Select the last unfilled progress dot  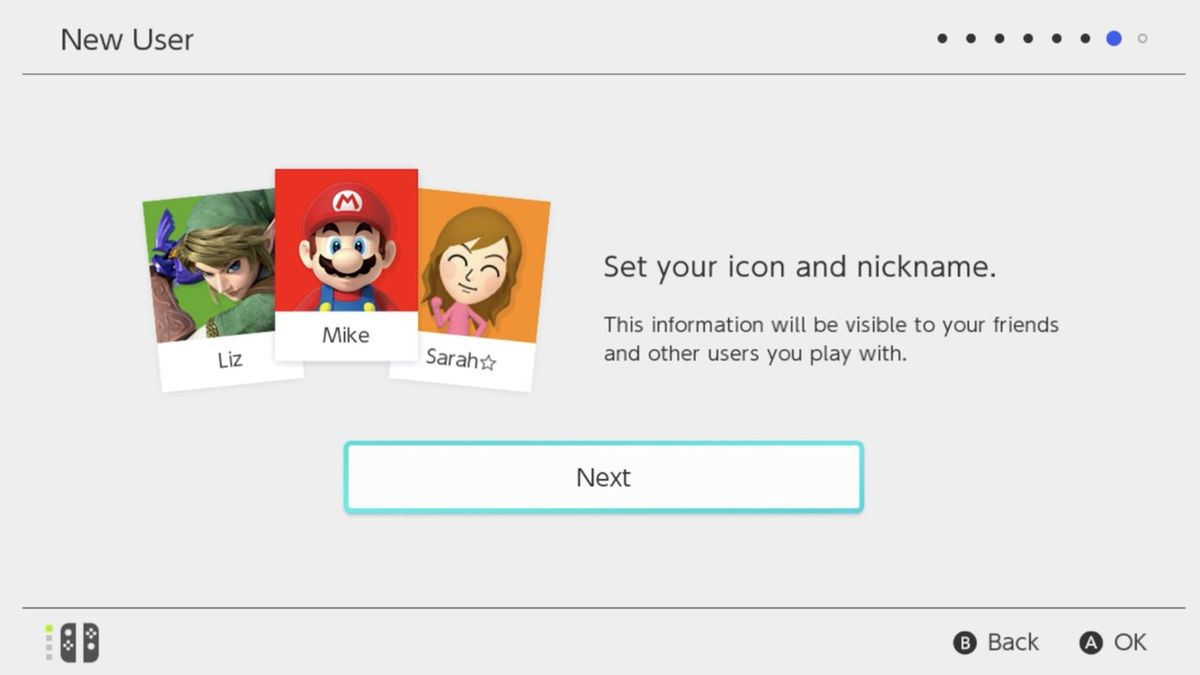tap(1141, 38)
